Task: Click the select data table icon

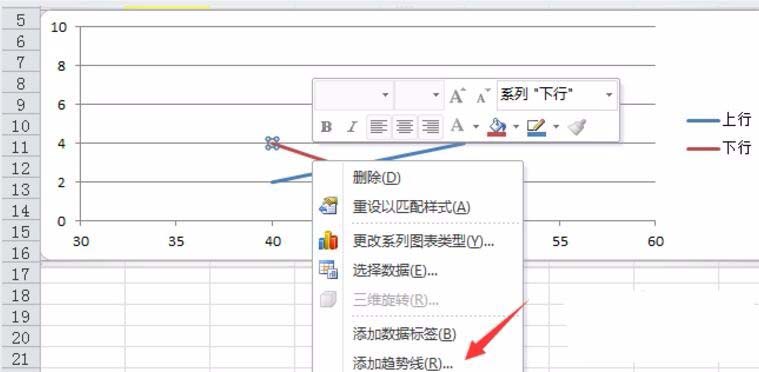Action: click(328, 270)
